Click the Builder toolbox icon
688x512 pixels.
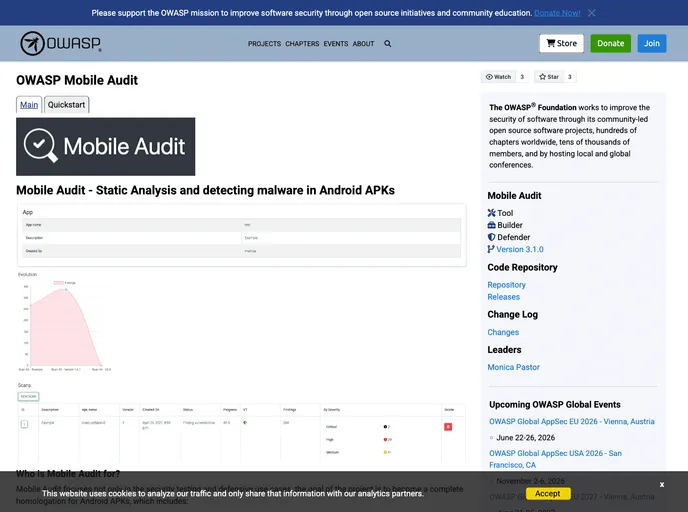point(491,225)
